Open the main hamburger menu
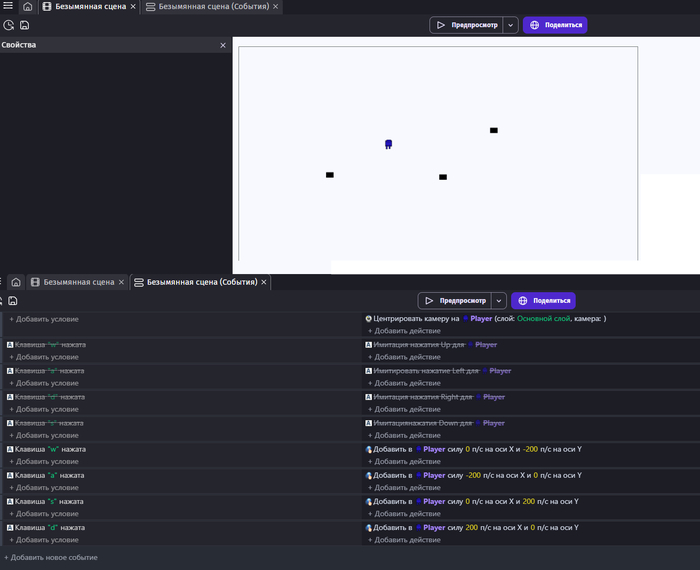The image size is (700, 570). pyautogui.click(x=8, y=6)
